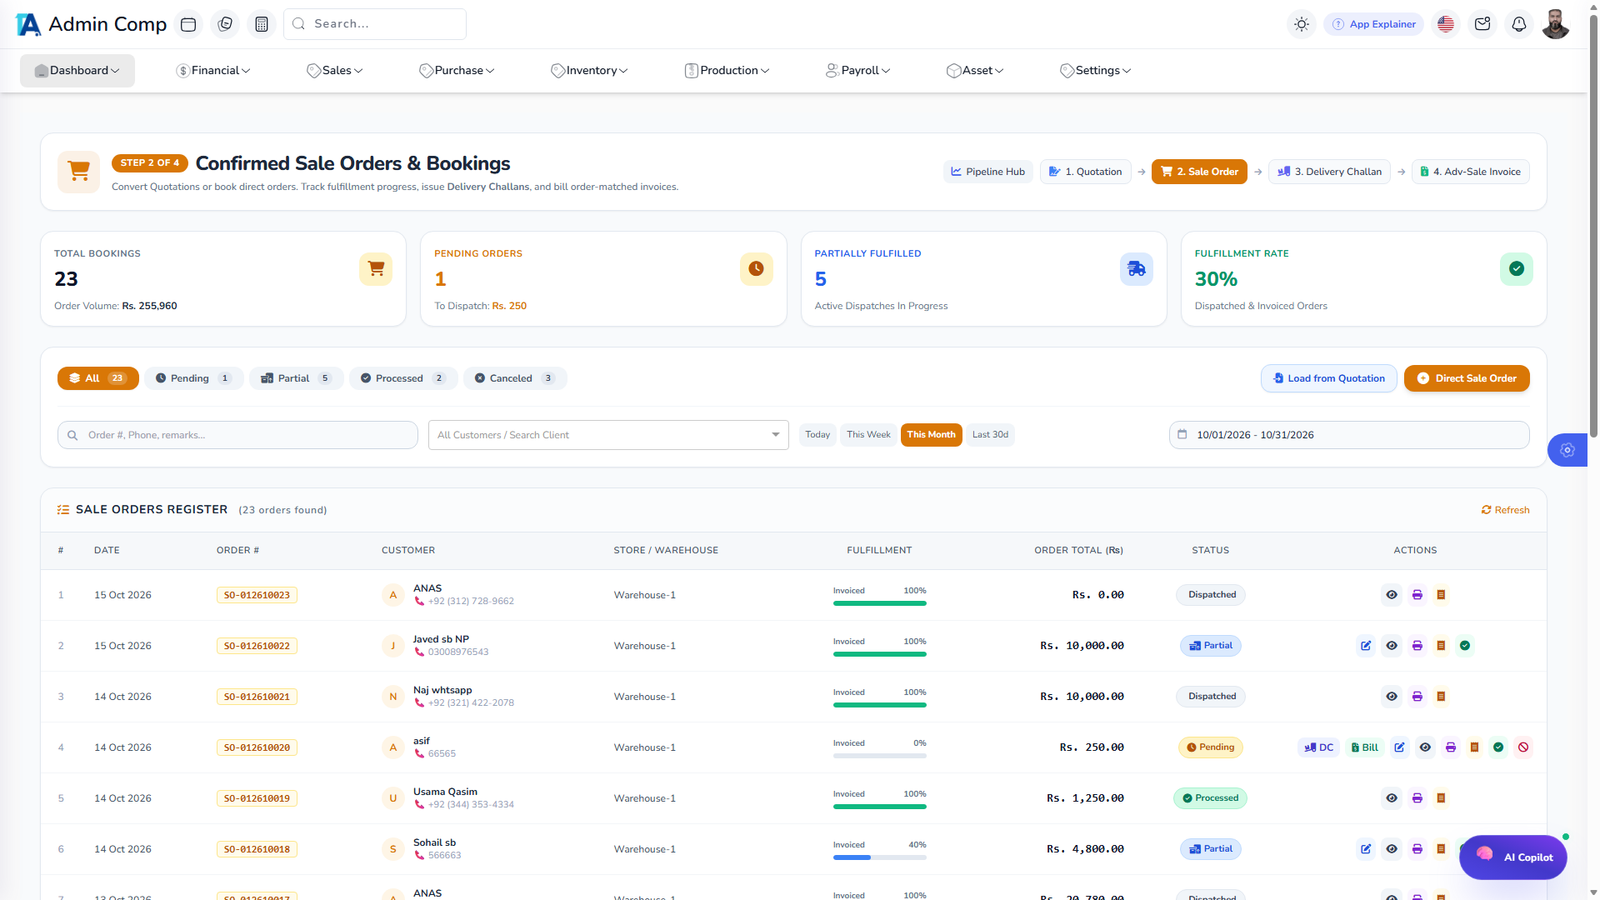Print order SO-012610023
1600x900 pixels.
point(1417,595)
